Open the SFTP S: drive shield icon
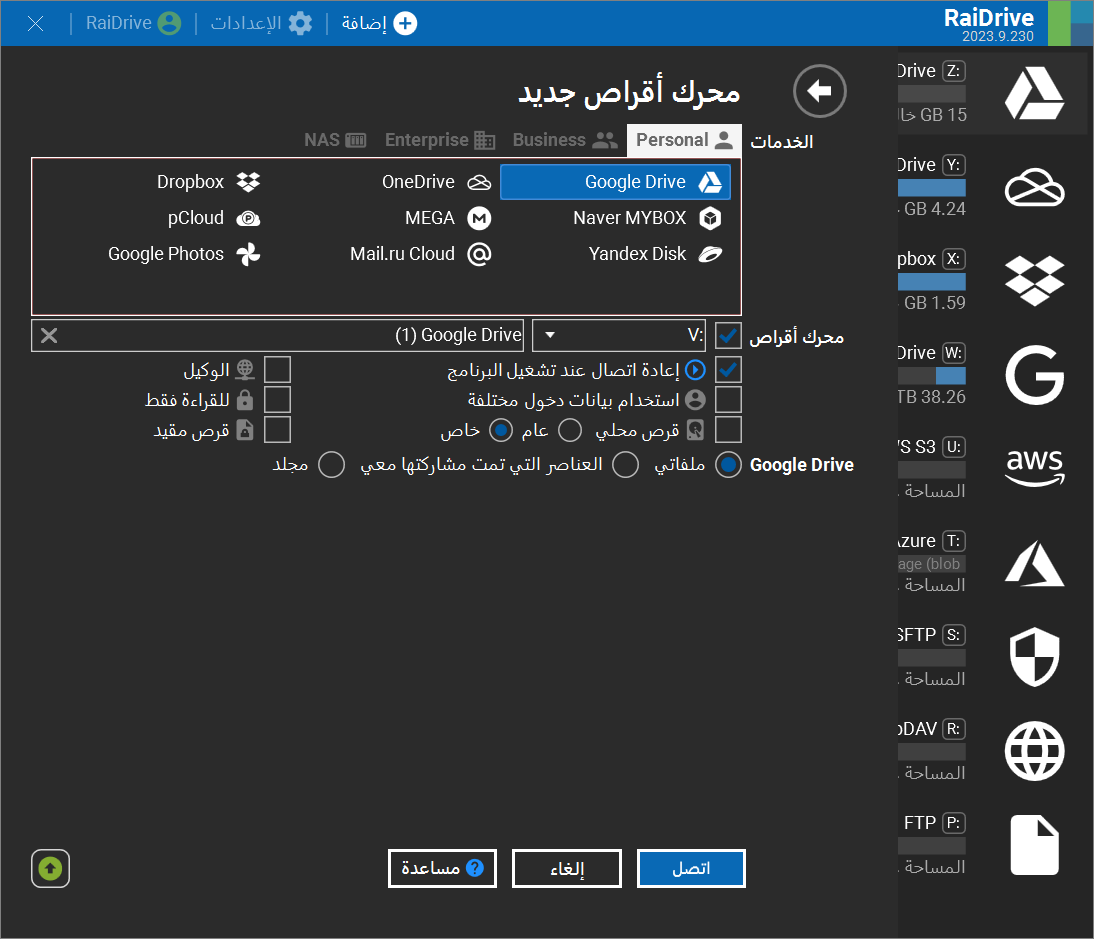1094x939 pixels. click(x=1034, y=656)
